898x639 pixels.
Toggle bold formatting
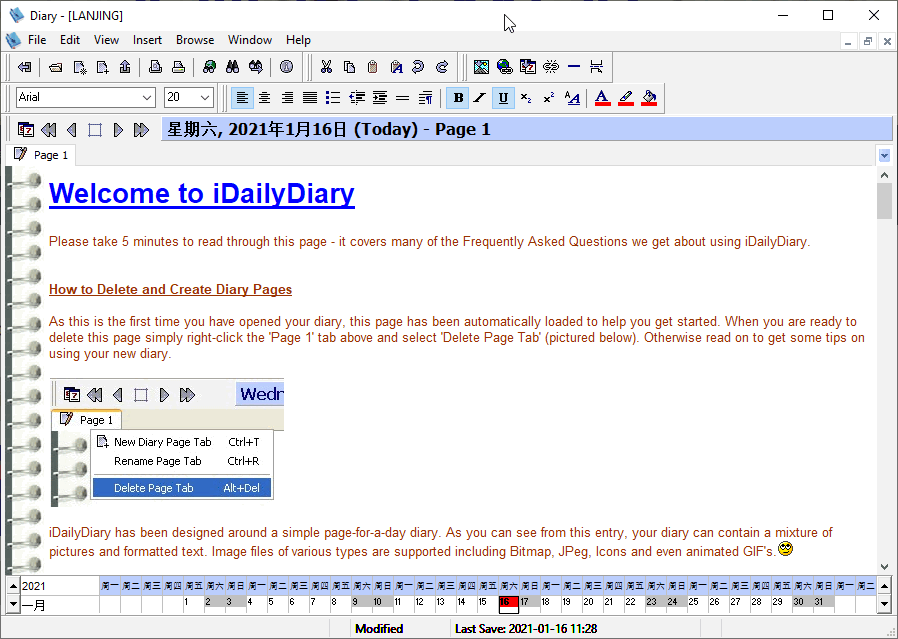458,97
